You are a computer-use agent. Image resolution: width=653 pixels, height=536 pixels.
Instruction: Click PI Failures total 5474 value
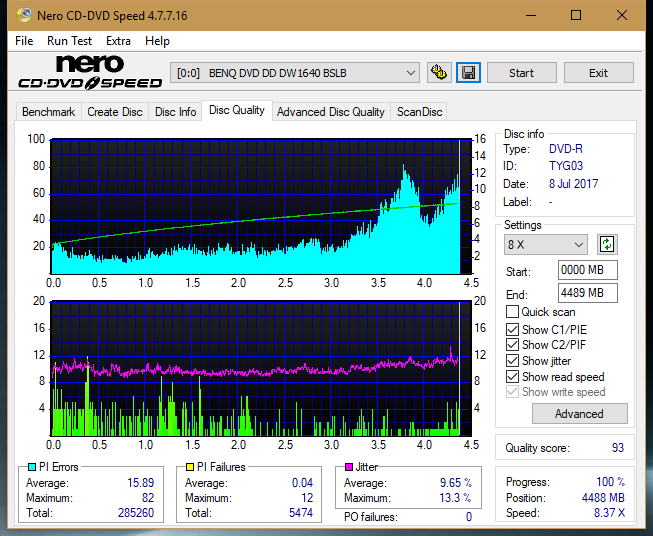point(301,513)
